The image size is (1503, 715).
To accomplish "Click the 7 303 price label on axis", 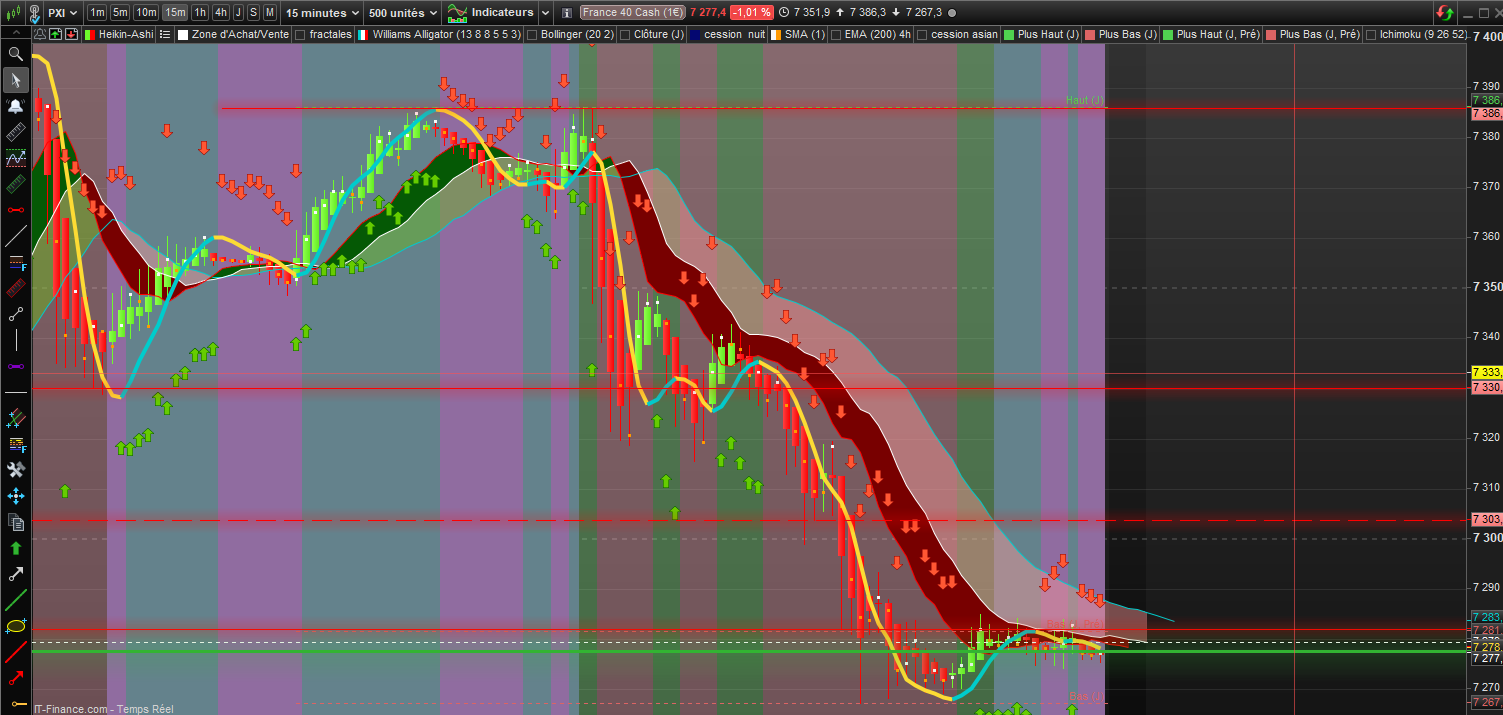I will click(x=1486, y=519).
